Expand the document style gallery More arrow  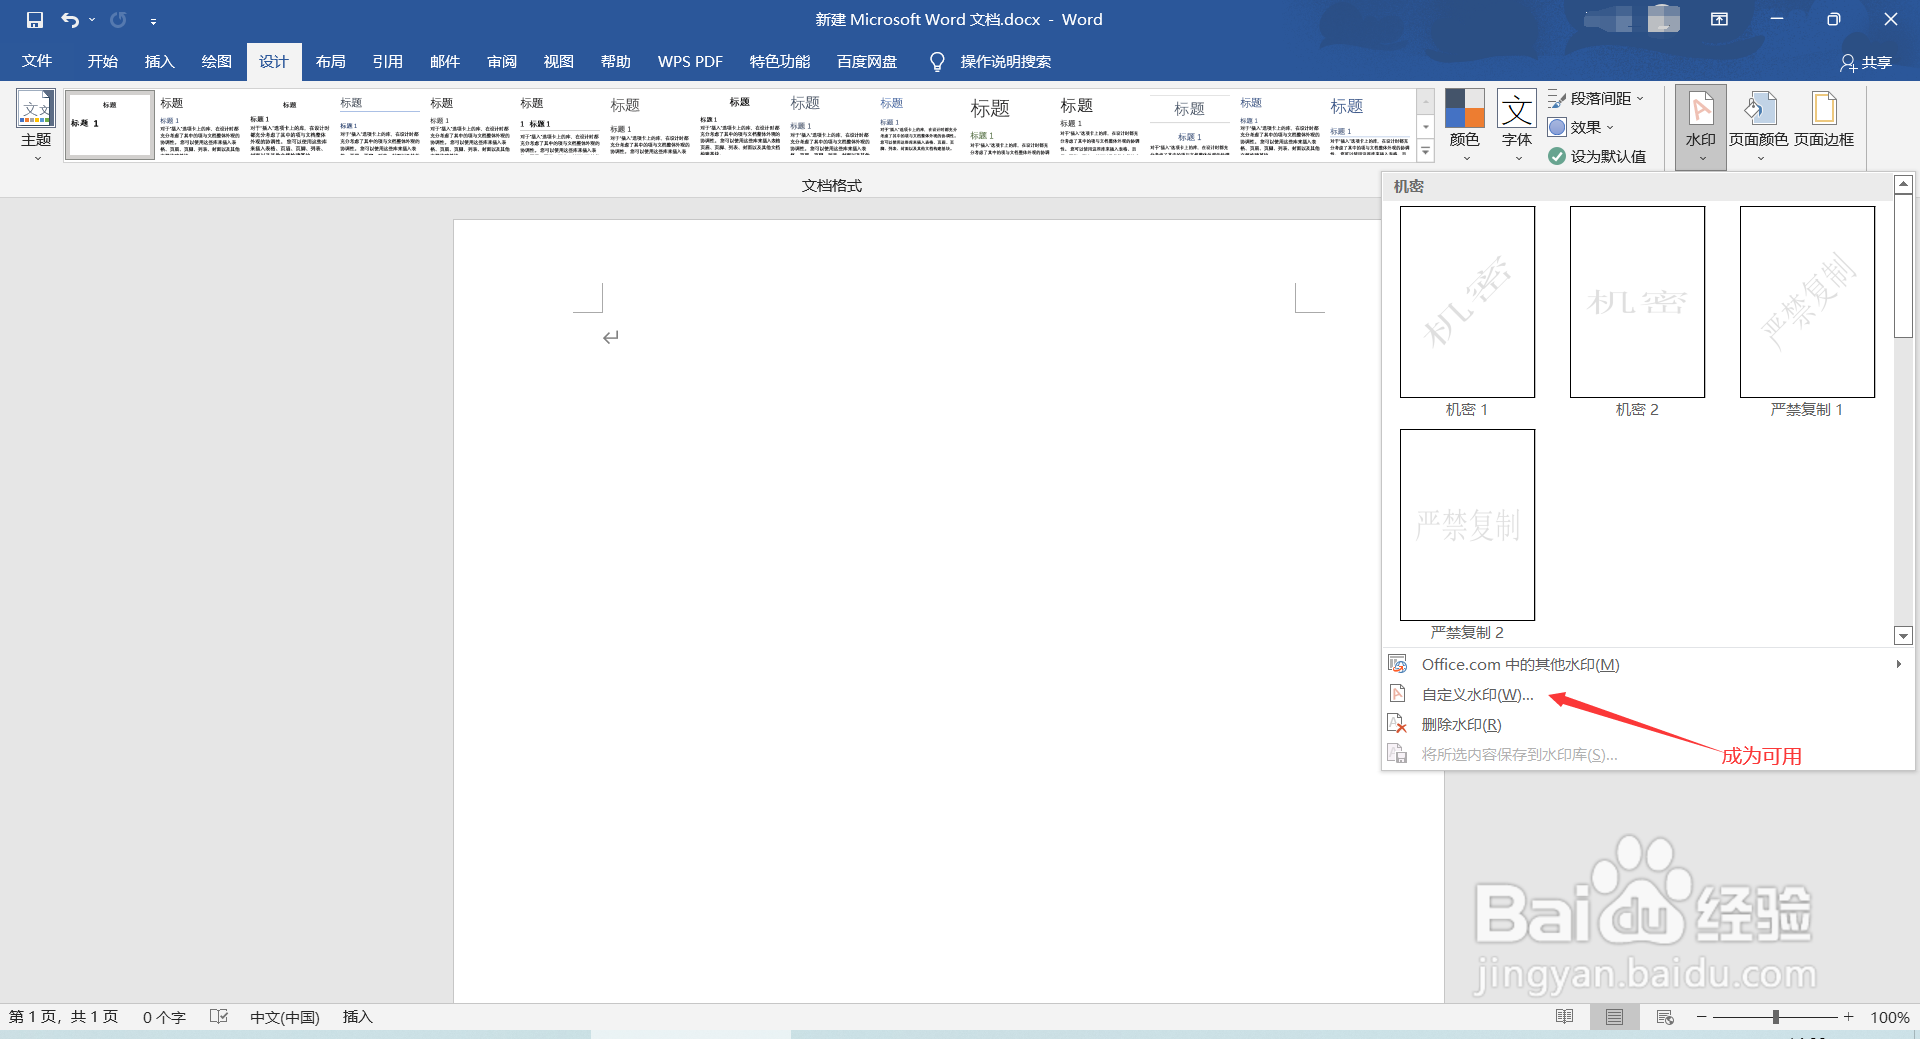(x=1426, y=151)
